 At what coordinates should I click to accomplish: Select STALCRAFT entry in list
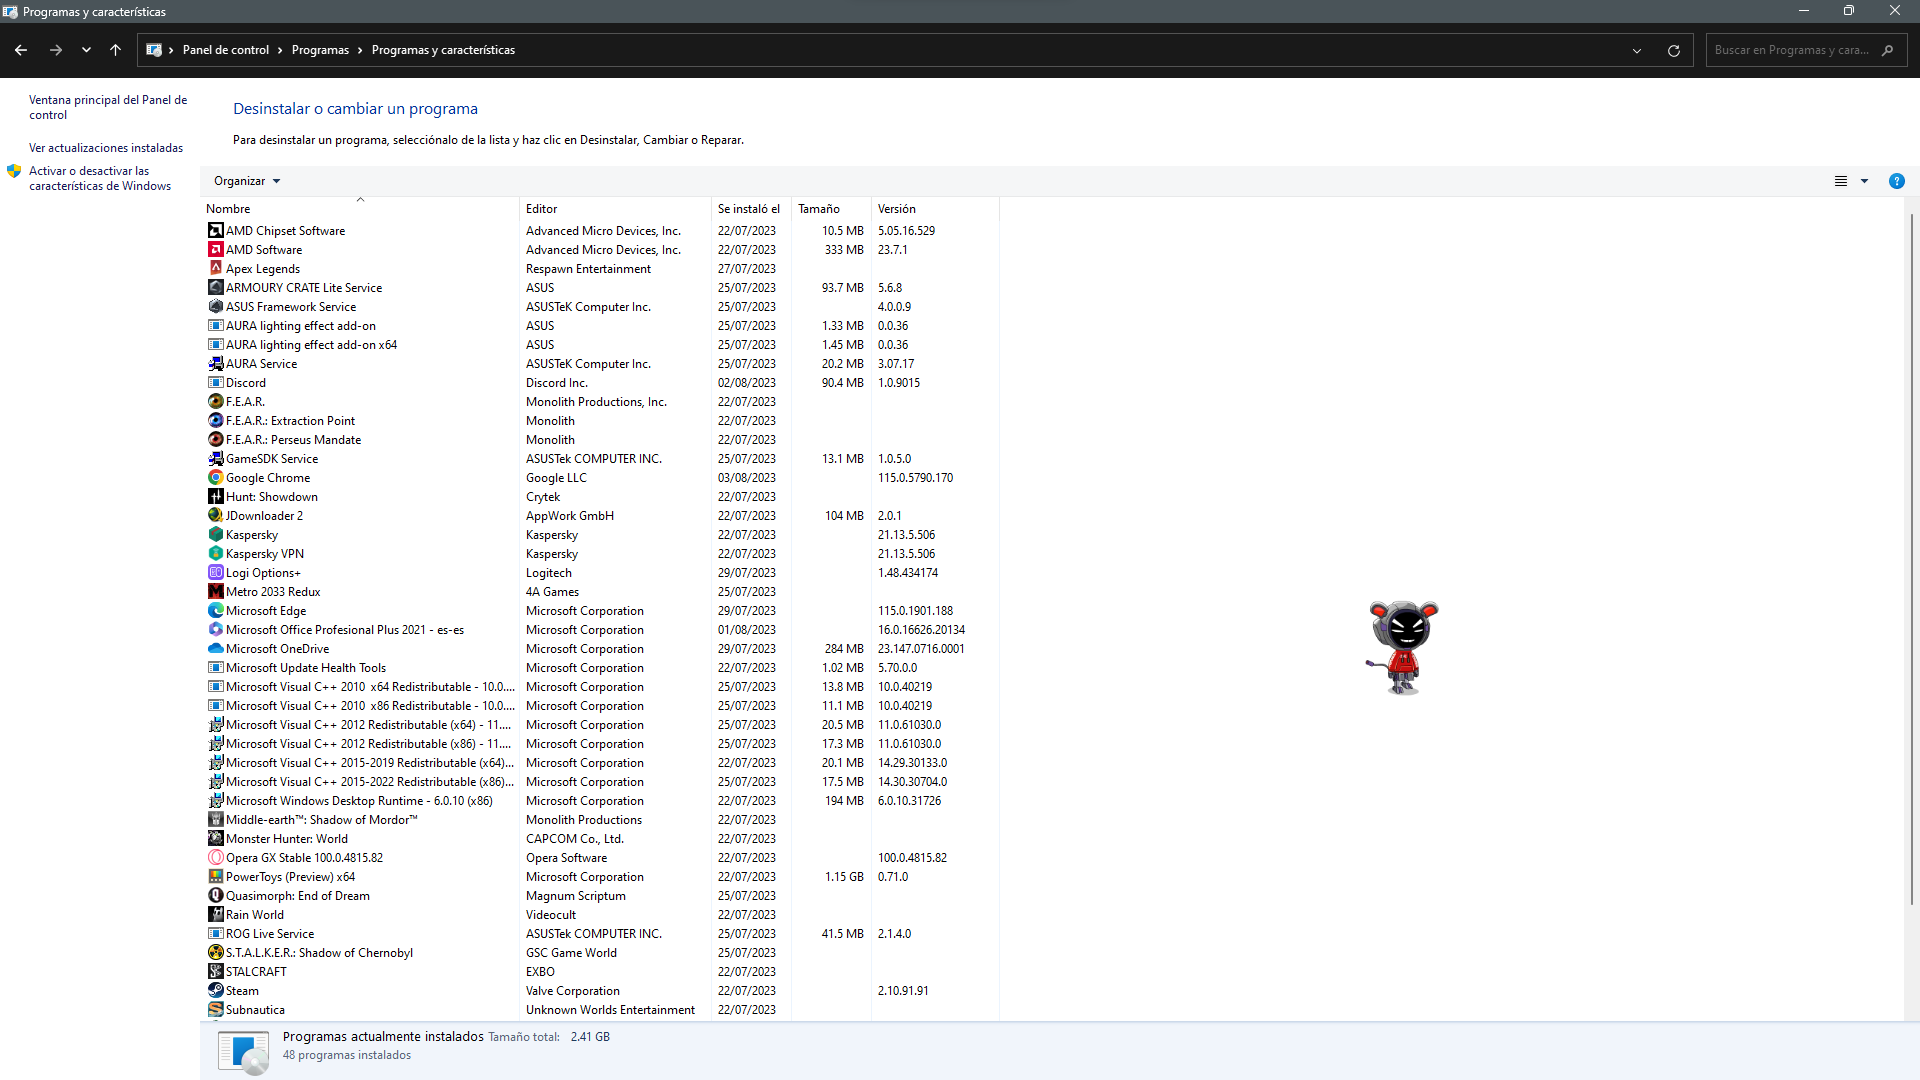pos(600,972)
